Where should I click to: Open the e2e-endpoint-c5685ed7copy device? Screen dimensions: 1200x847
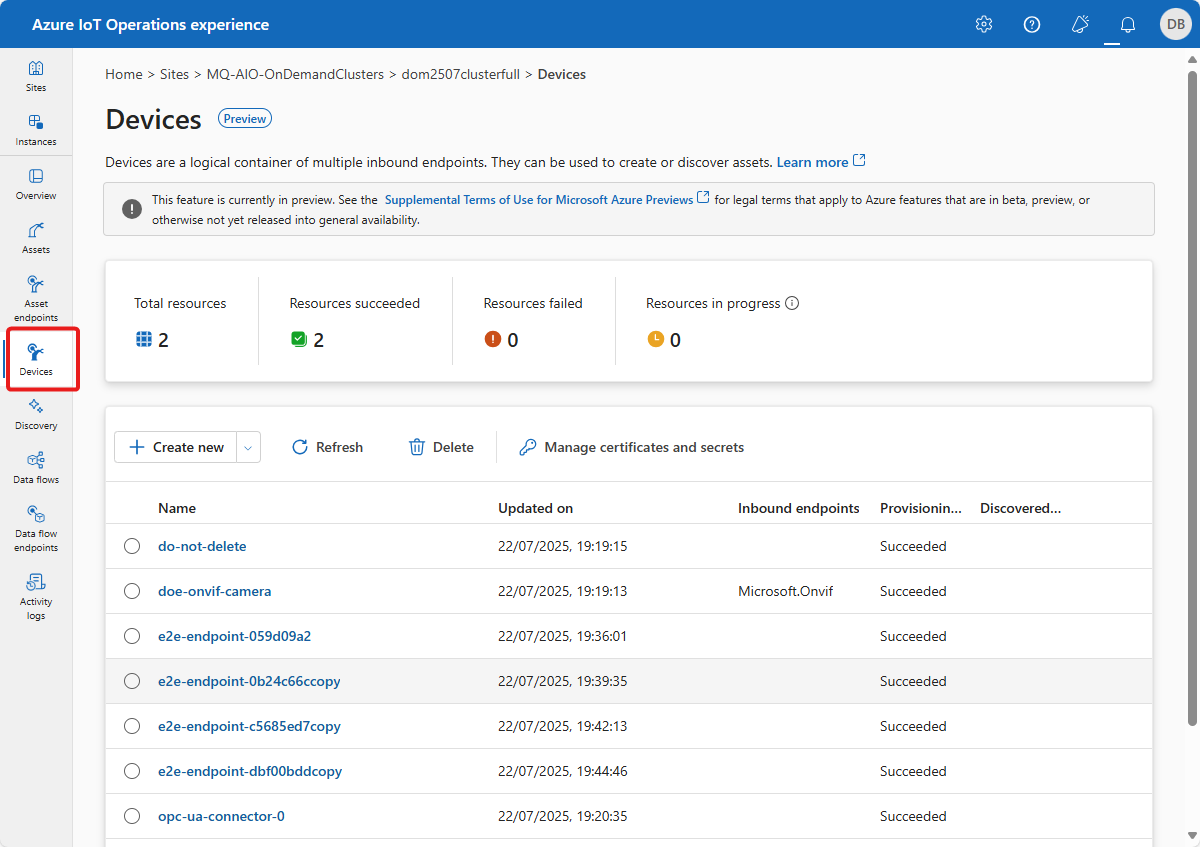(249, 726)
